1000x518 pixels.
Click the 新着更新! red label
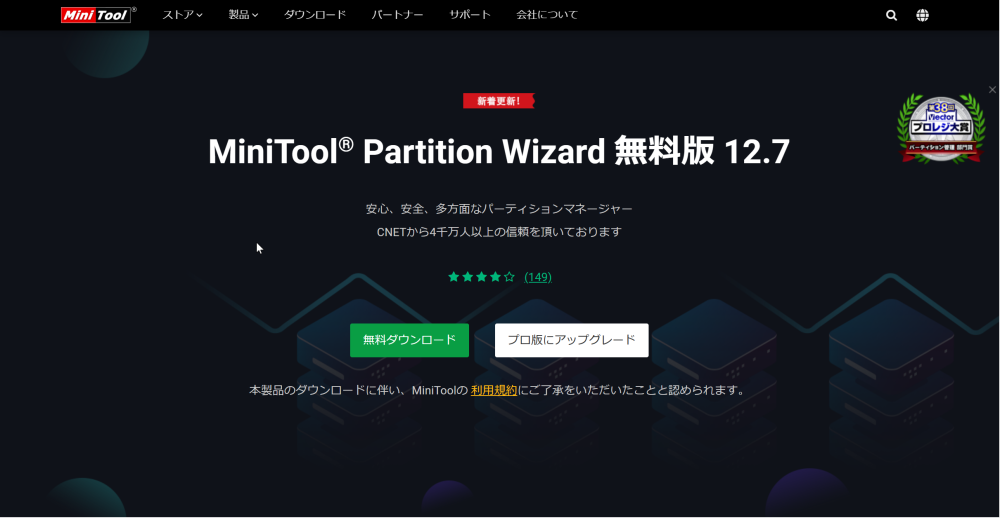click(499, 101)
